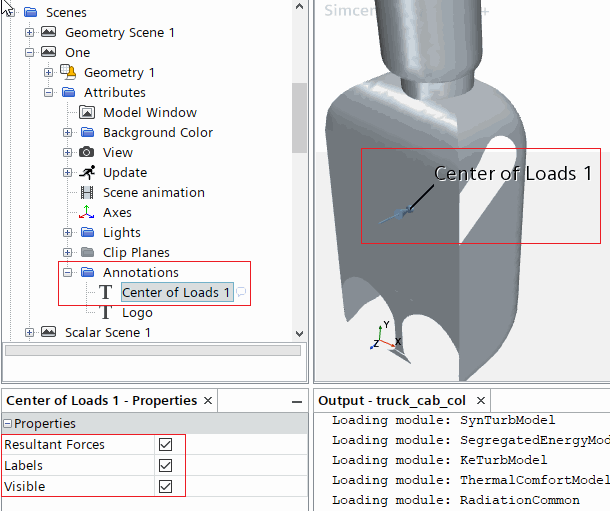Viewport: 610px width, 511px height.
Task: Click the Geometry Scene 1 image icon
Action: tap(49, 32)
